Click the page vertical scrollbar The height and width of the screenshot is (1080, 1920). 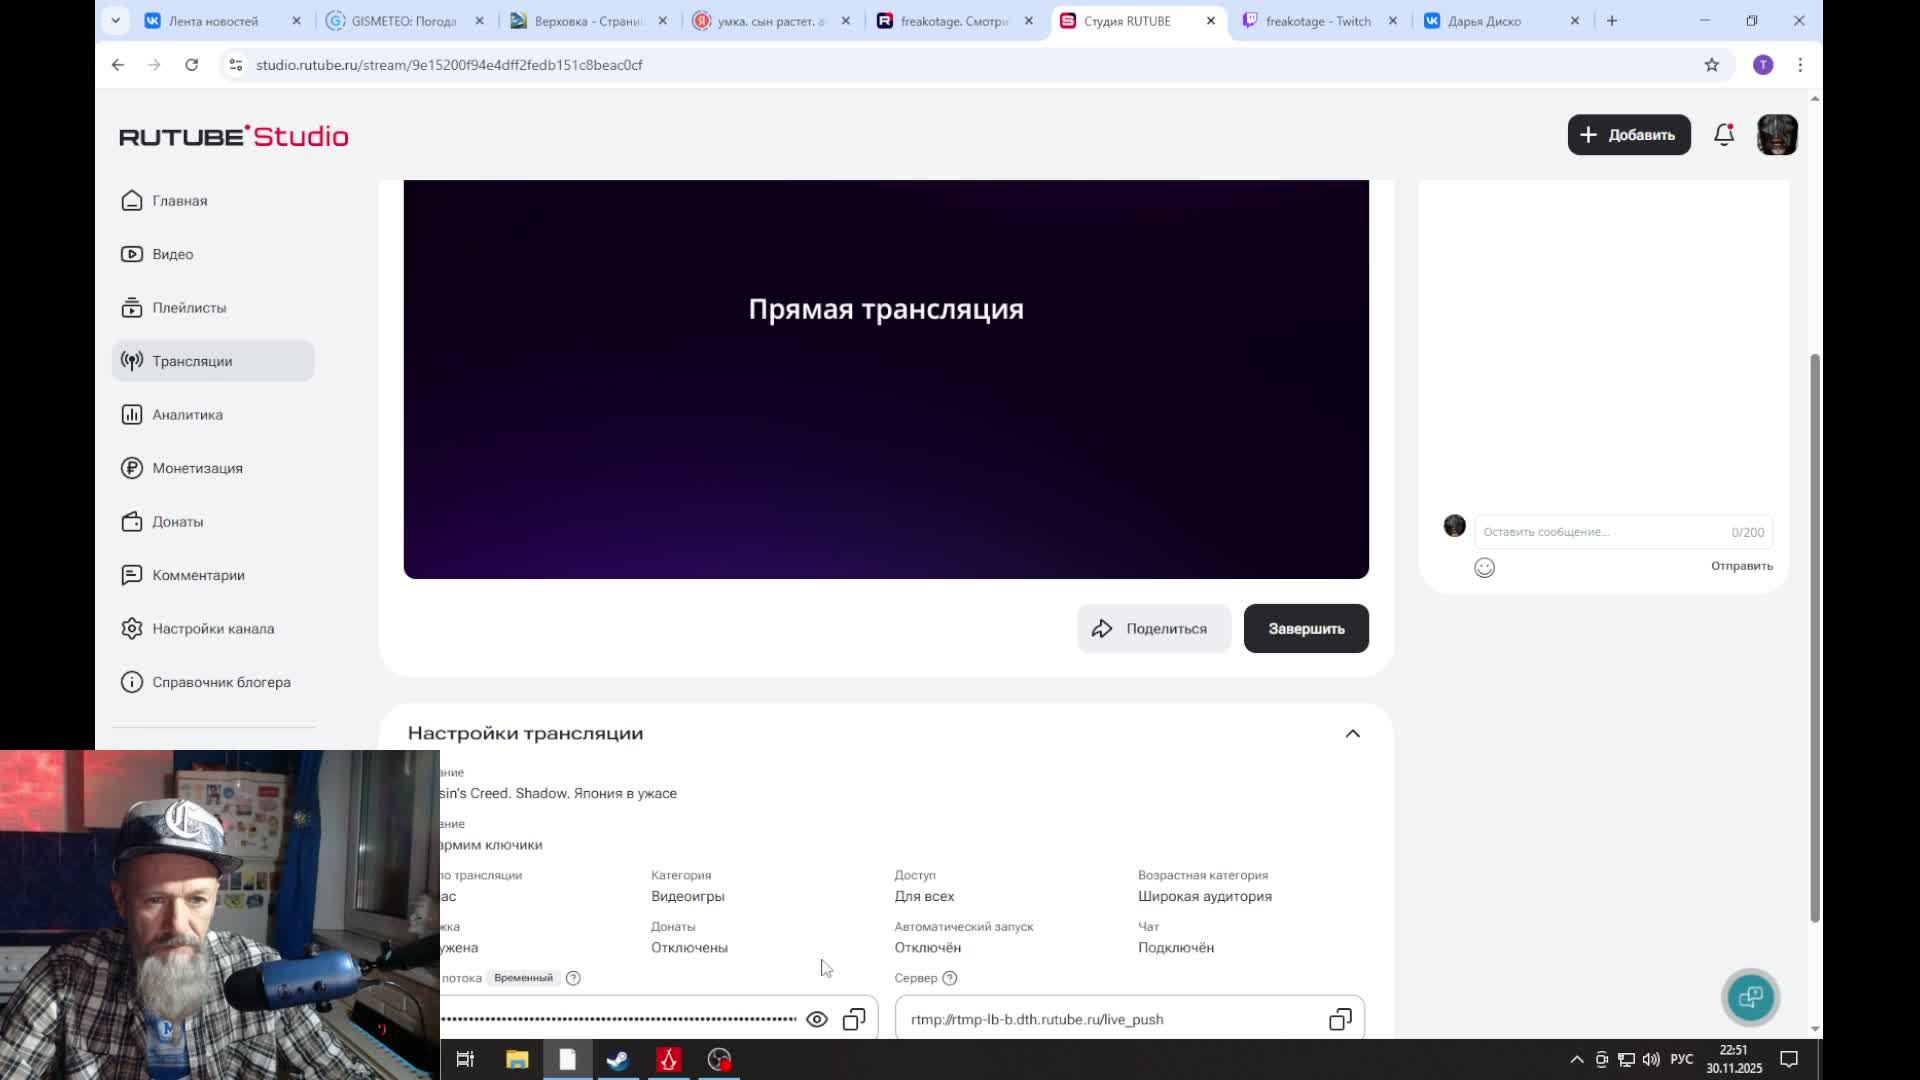pyautogui.click(x=1815, y=637)
